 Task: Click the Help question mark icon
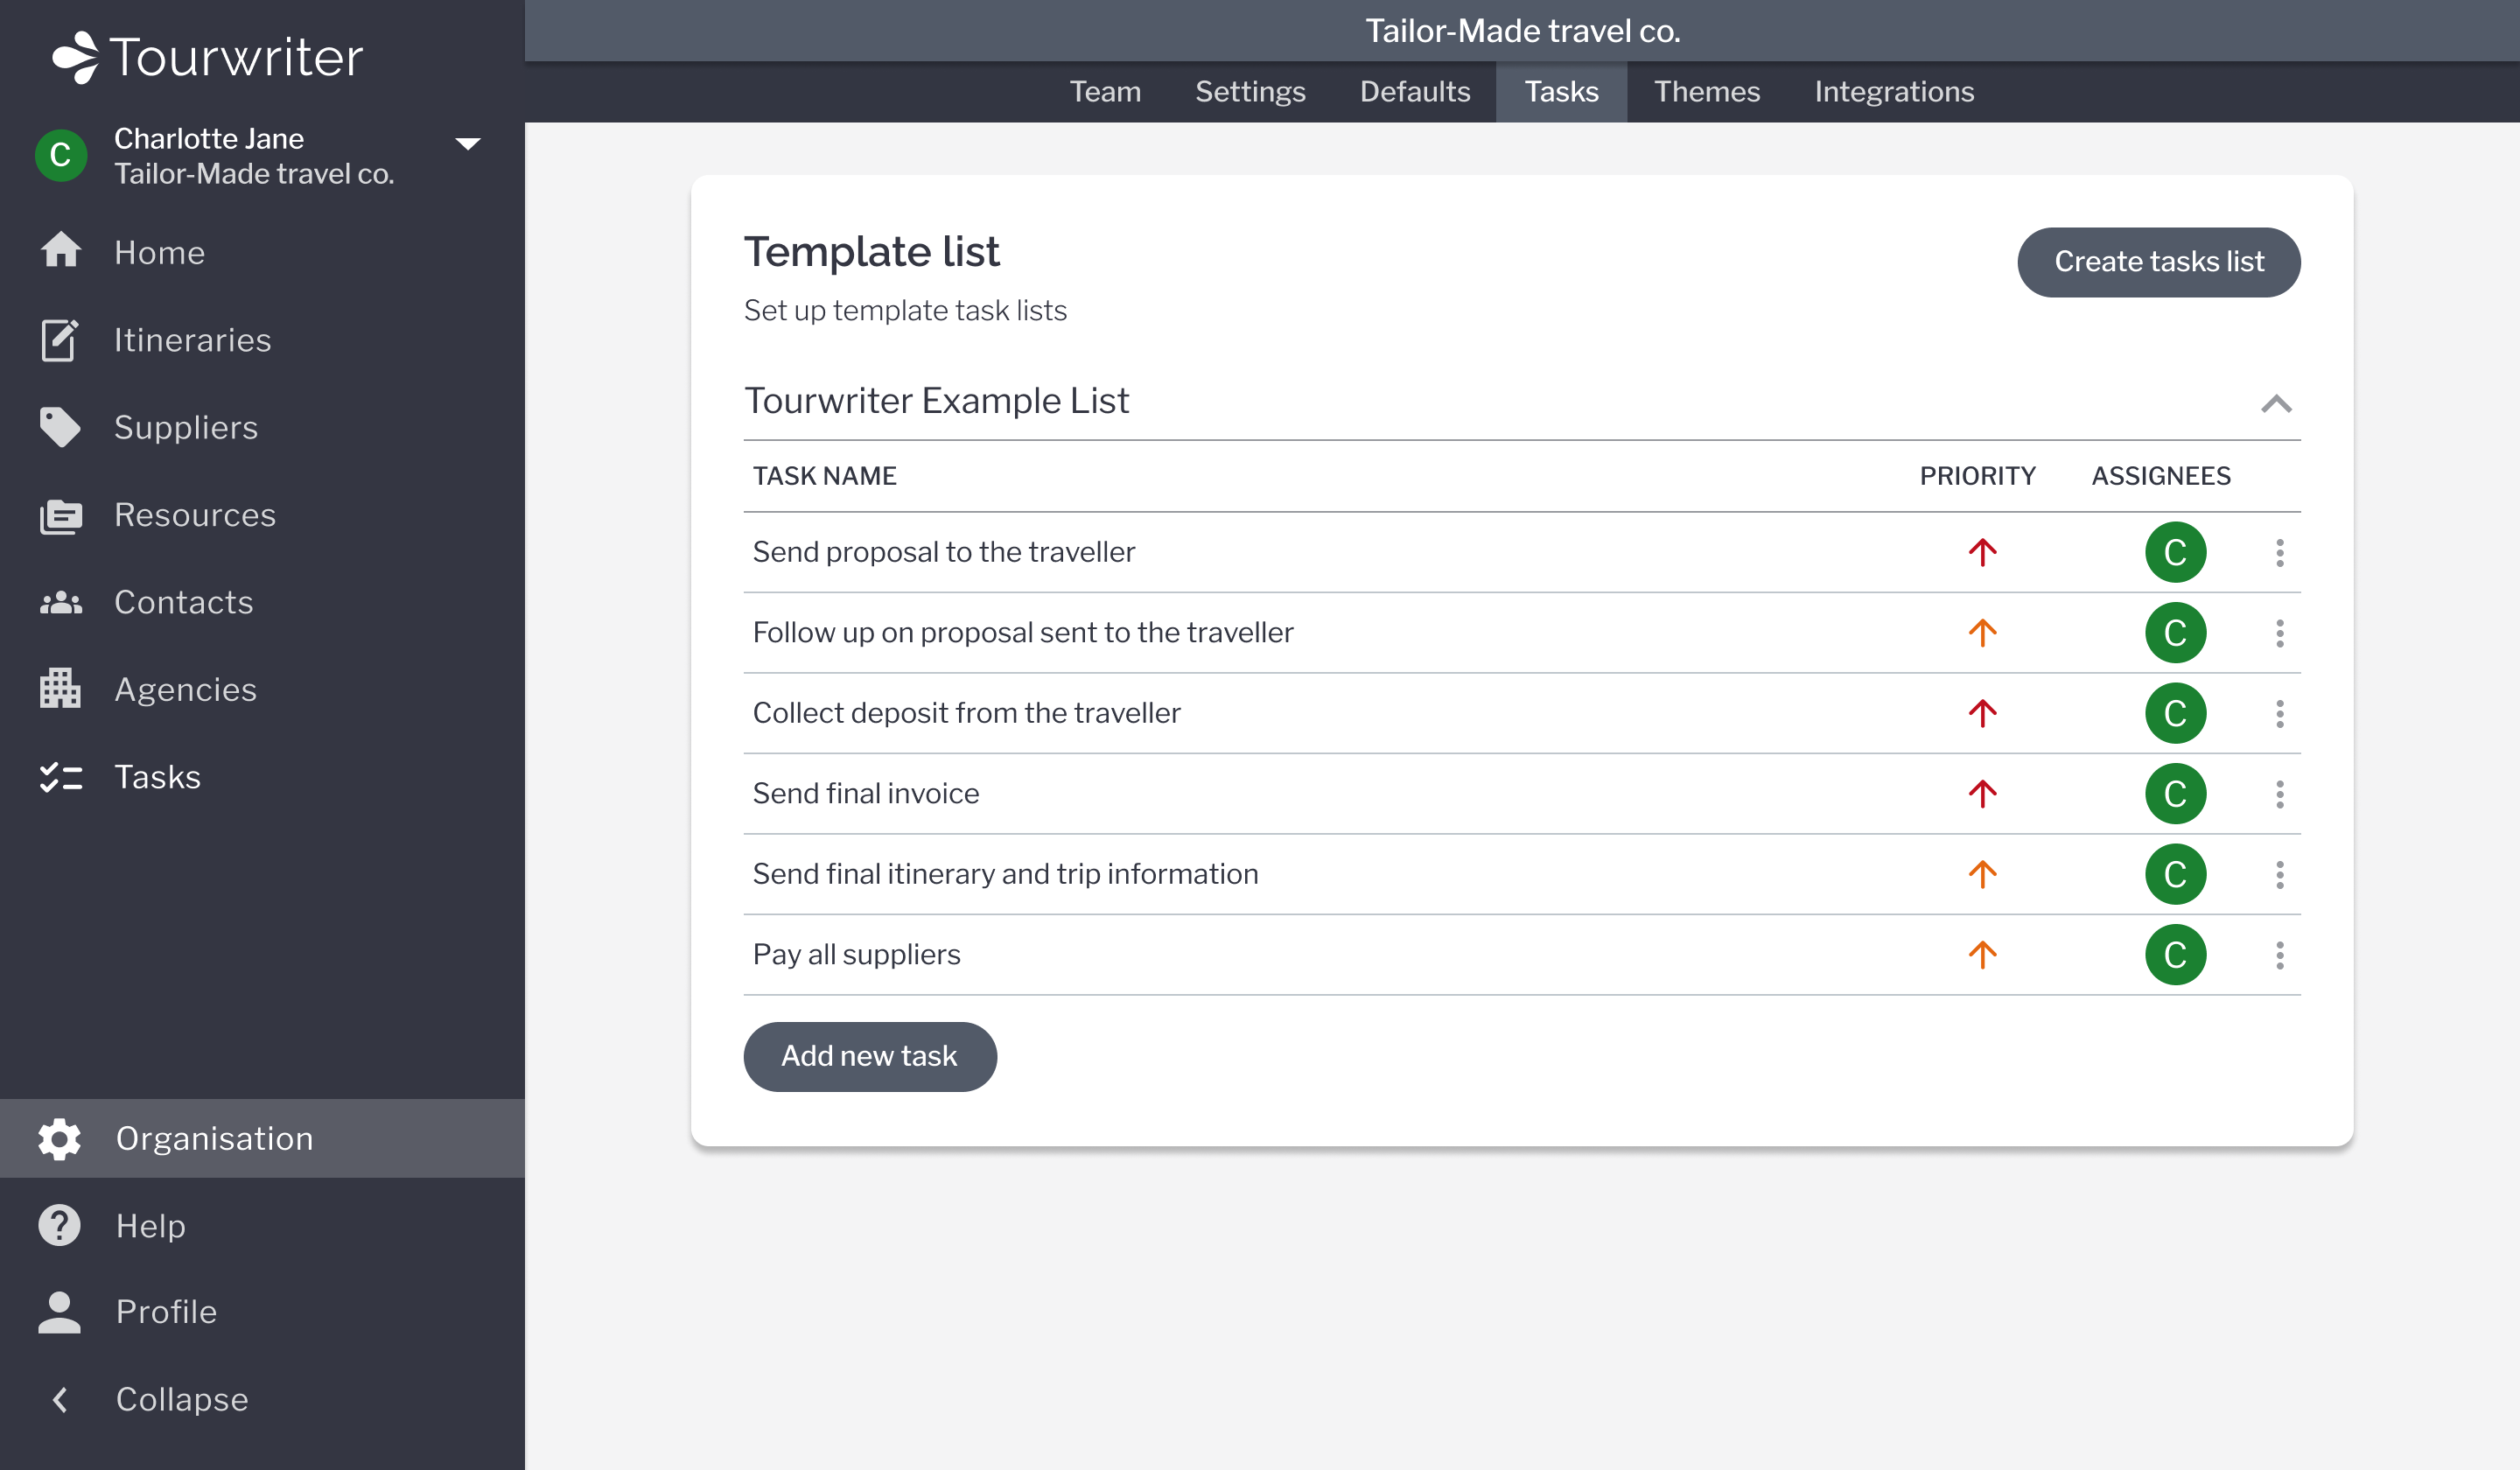(x=60, y=1225)
